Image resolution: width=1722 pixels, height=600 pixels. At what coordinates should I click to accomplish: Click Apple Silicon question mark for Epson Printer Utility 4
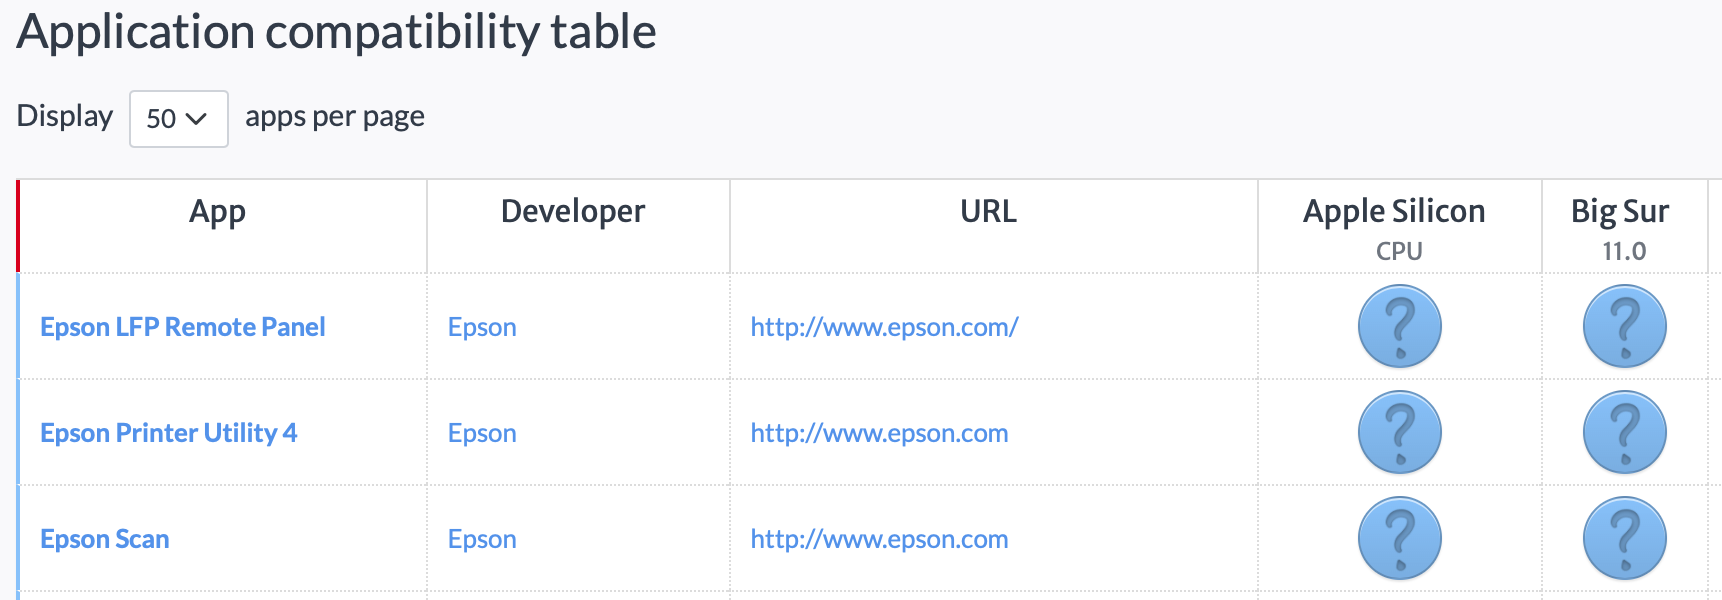(1399, 433)
